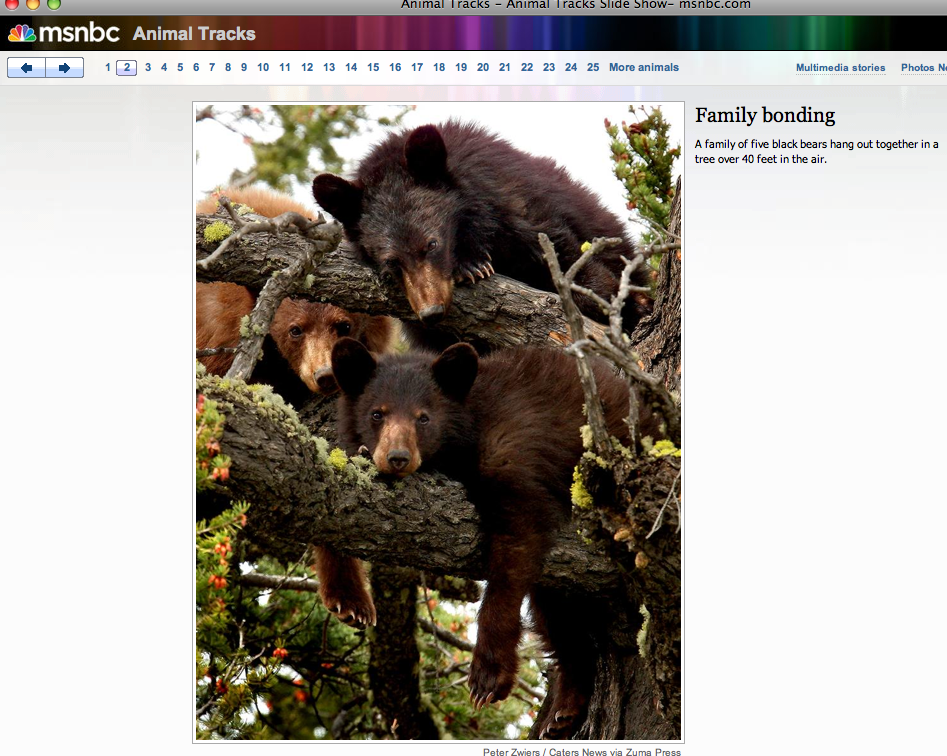Open the More animals link
947x756 pixels.
(643, 68)
